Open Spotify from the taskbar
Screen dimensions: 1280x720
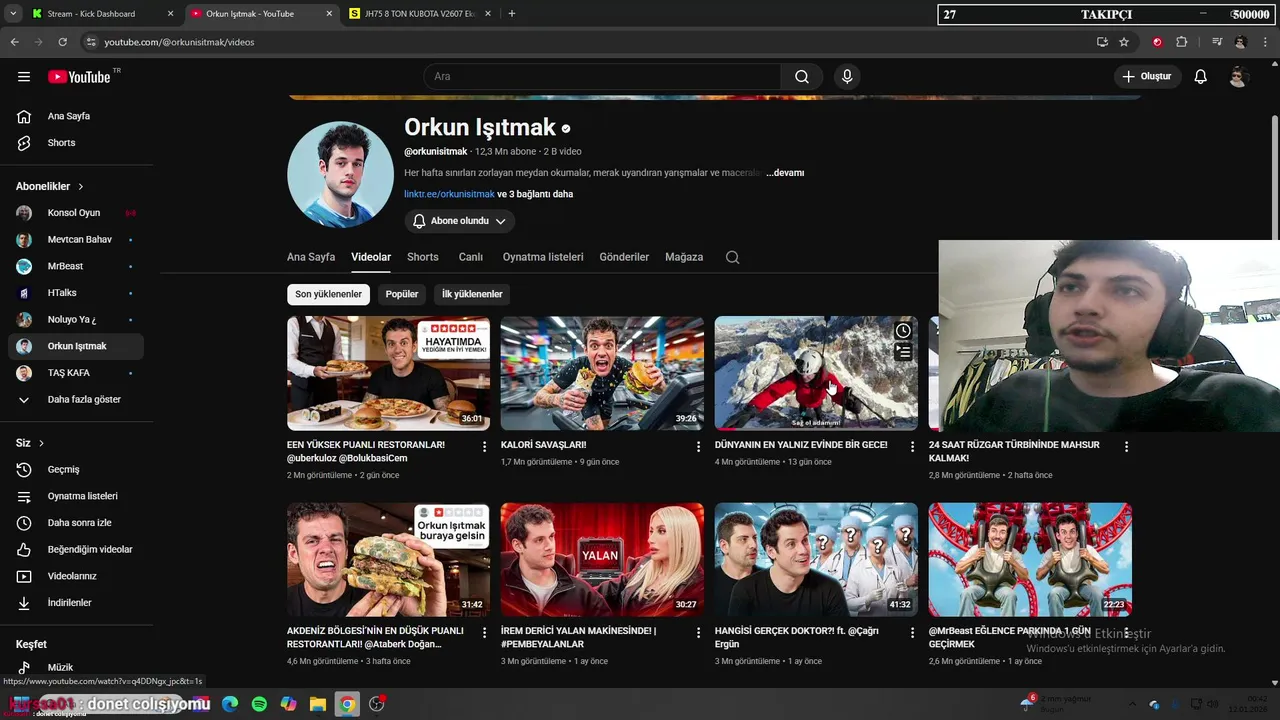click(259, 704)
